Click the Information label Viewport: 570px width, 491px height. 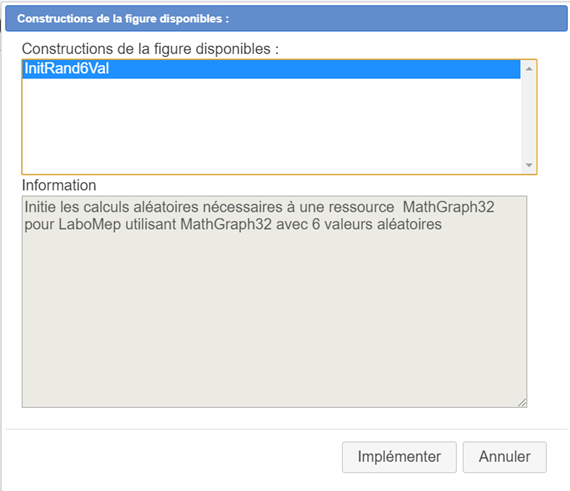[x=59, y=185]
